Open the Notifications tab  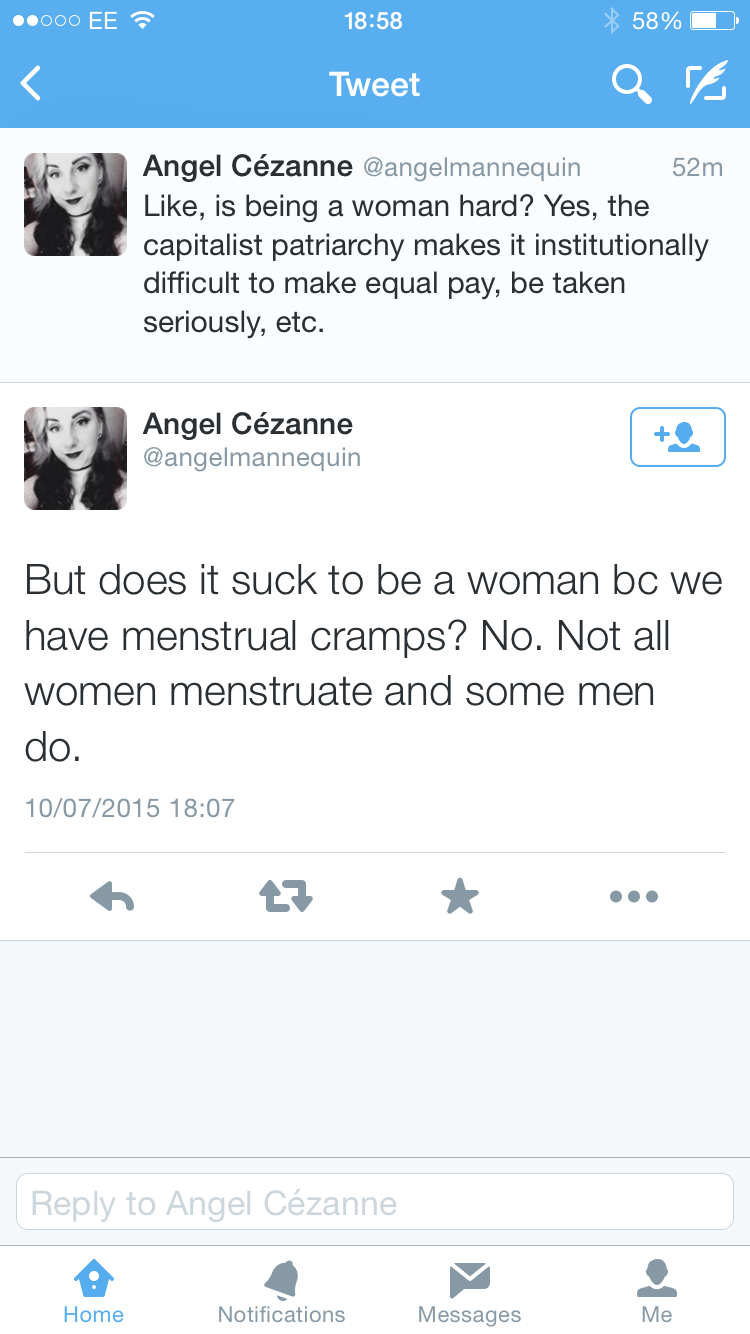click(x=281, y=1291)
